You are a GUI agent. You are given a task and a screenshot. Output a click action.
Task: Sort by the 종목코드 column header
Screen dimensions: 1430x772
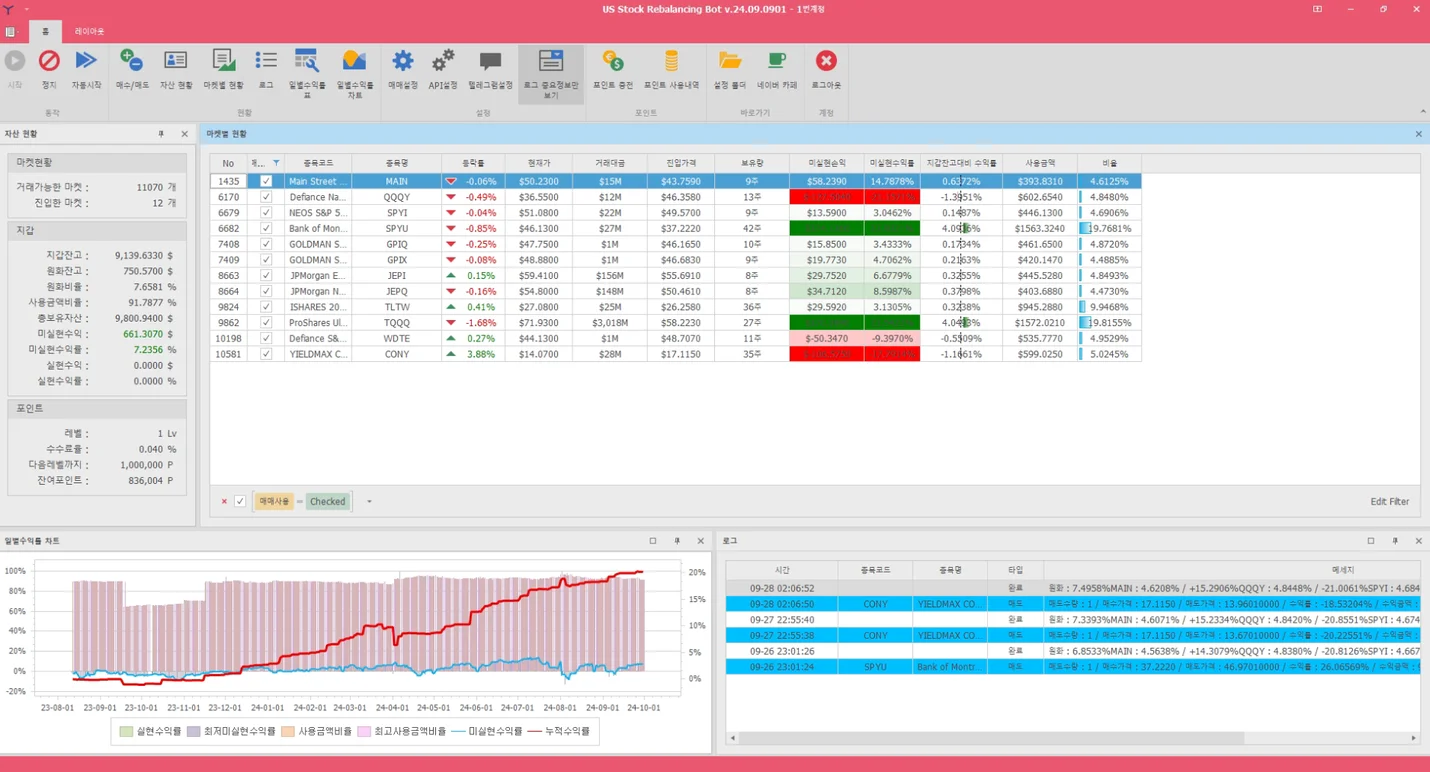[x=318, y=163]
